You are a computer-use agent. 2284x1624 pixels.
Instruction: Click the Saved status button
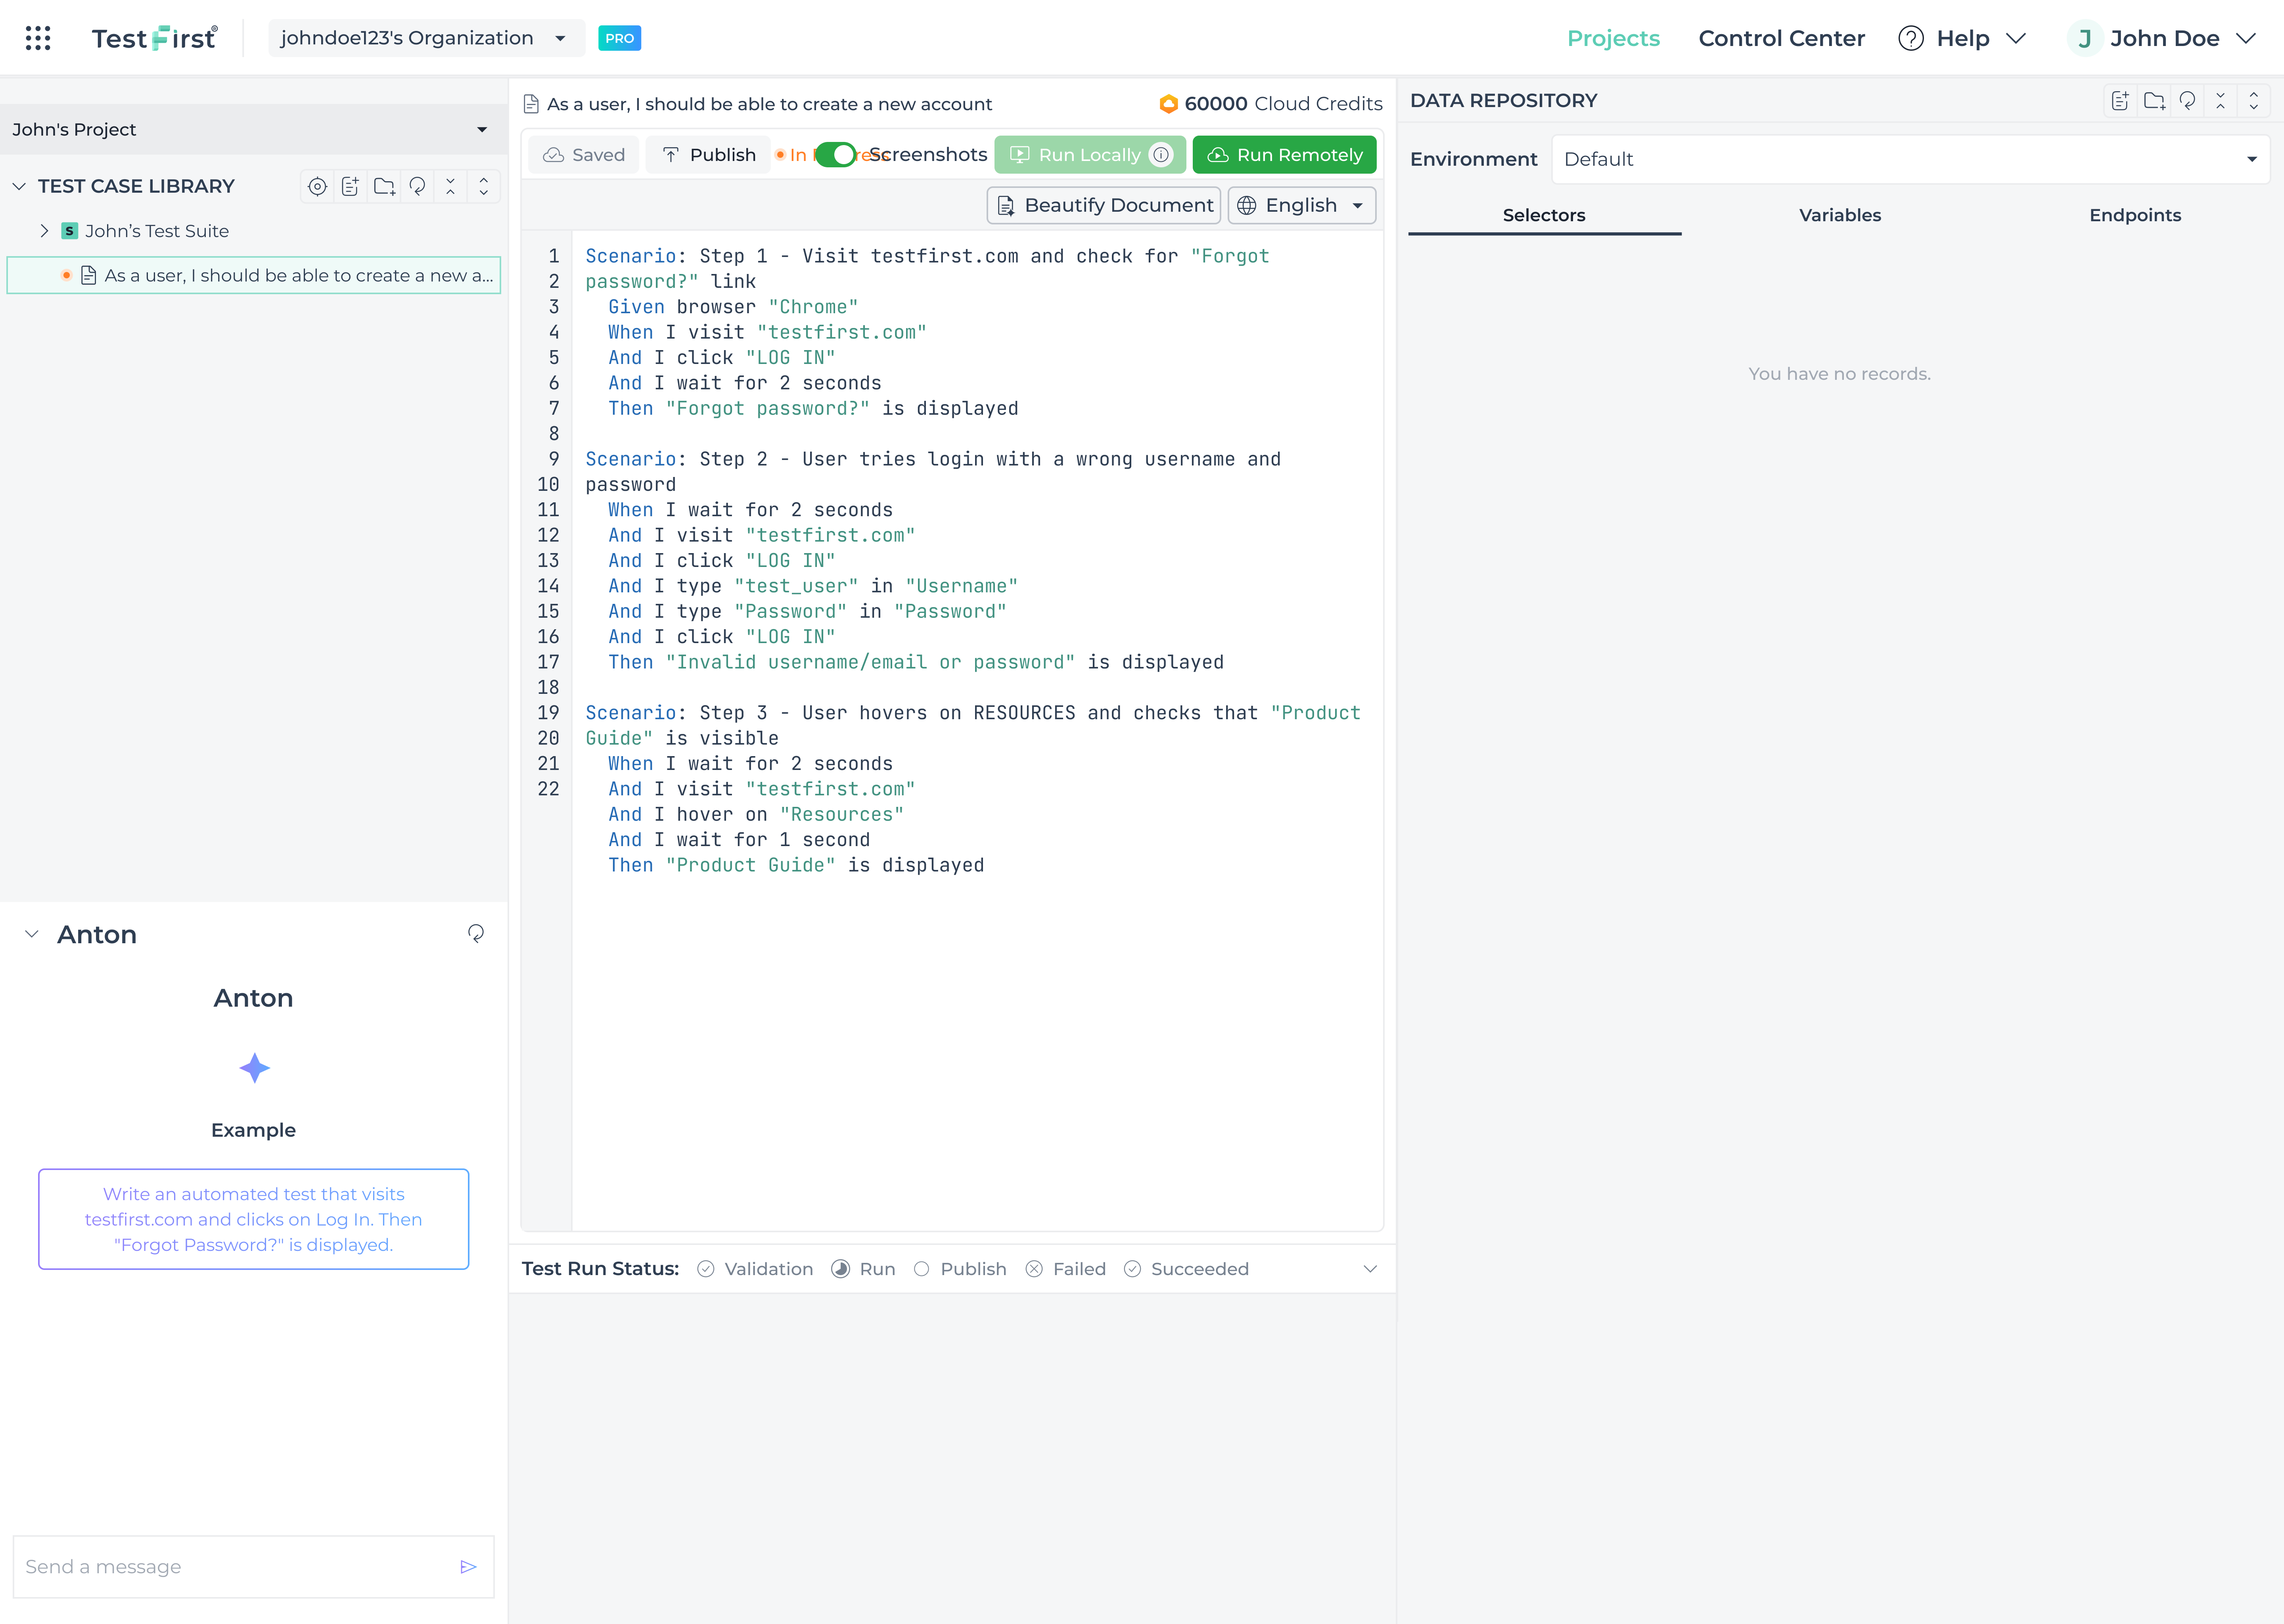[584, 155]
